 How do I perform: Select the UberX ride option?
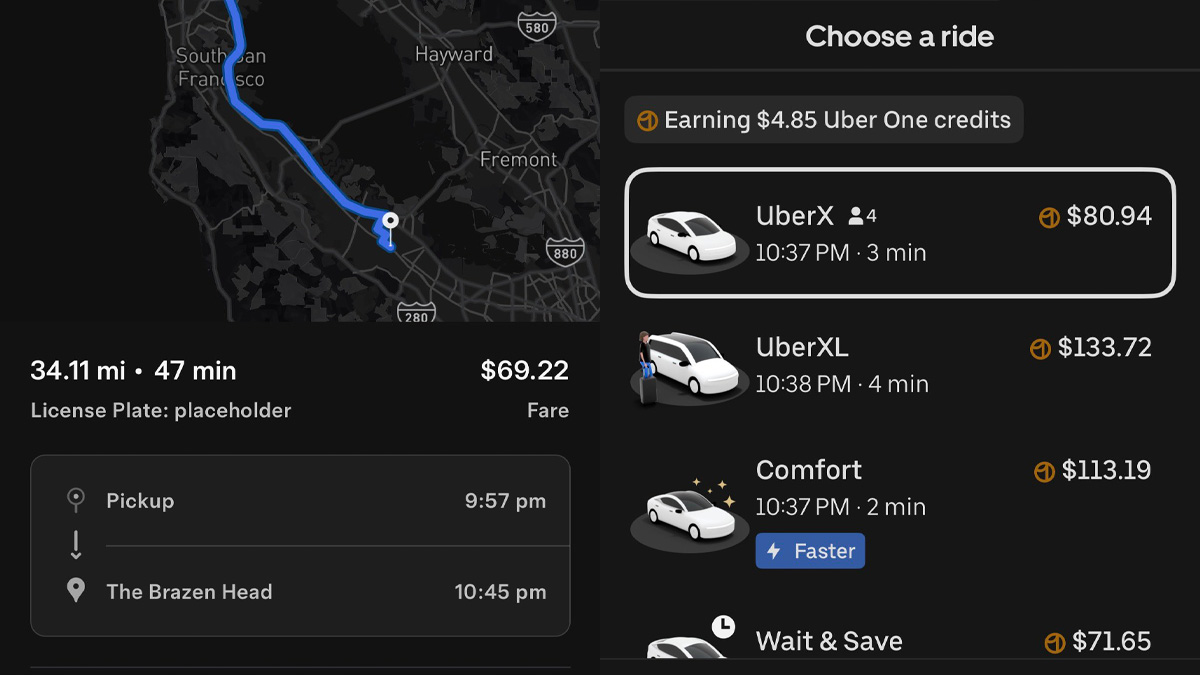[x=900, y=233]
